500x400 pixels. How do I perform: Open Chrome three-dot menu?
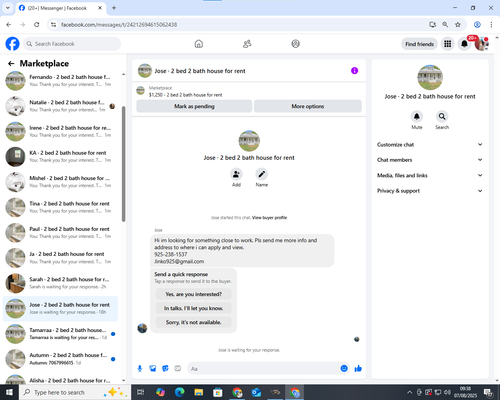point(491,24)
